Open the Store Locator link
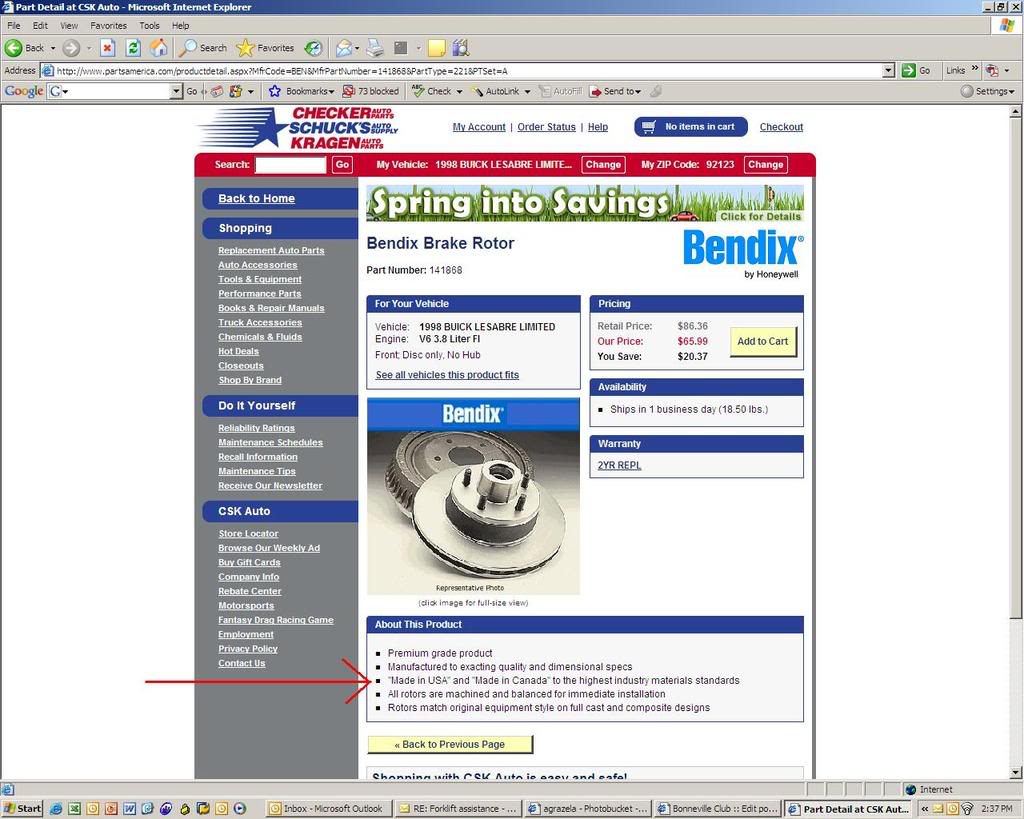The width and height of the screenshot is (1024, 819). click(248, 534)
